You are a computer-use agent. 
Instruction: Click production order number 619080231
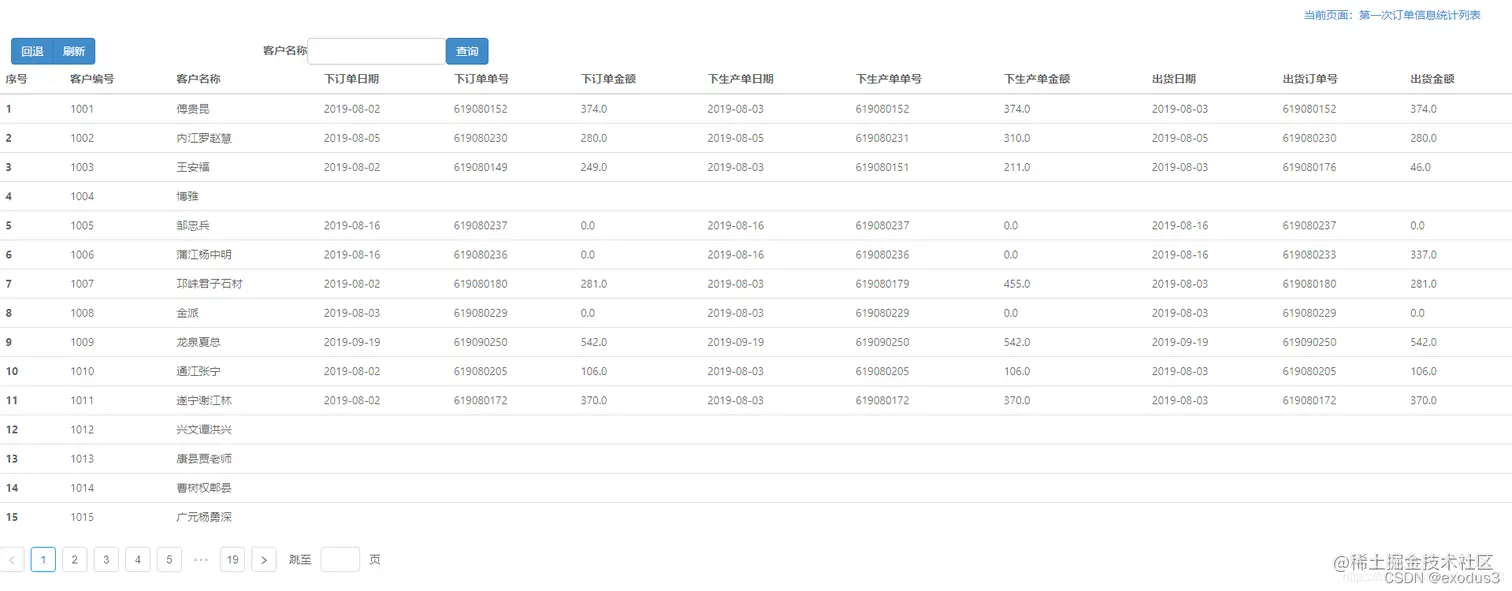(x=883, y=138)
